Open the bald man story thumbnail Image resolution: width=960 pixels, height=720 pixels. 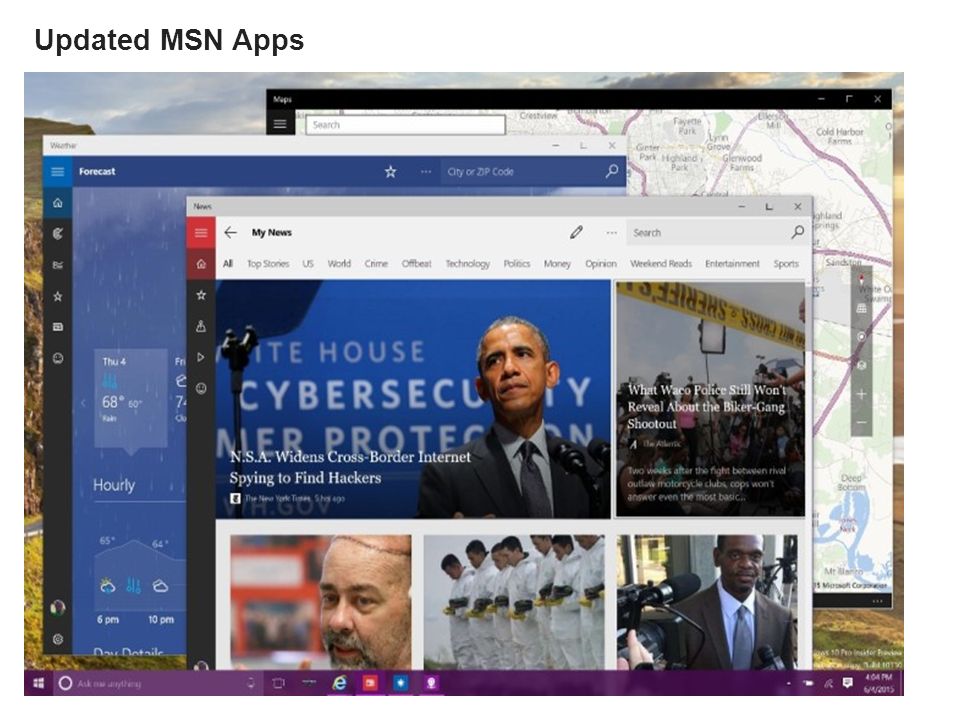(x=321, y=602)
